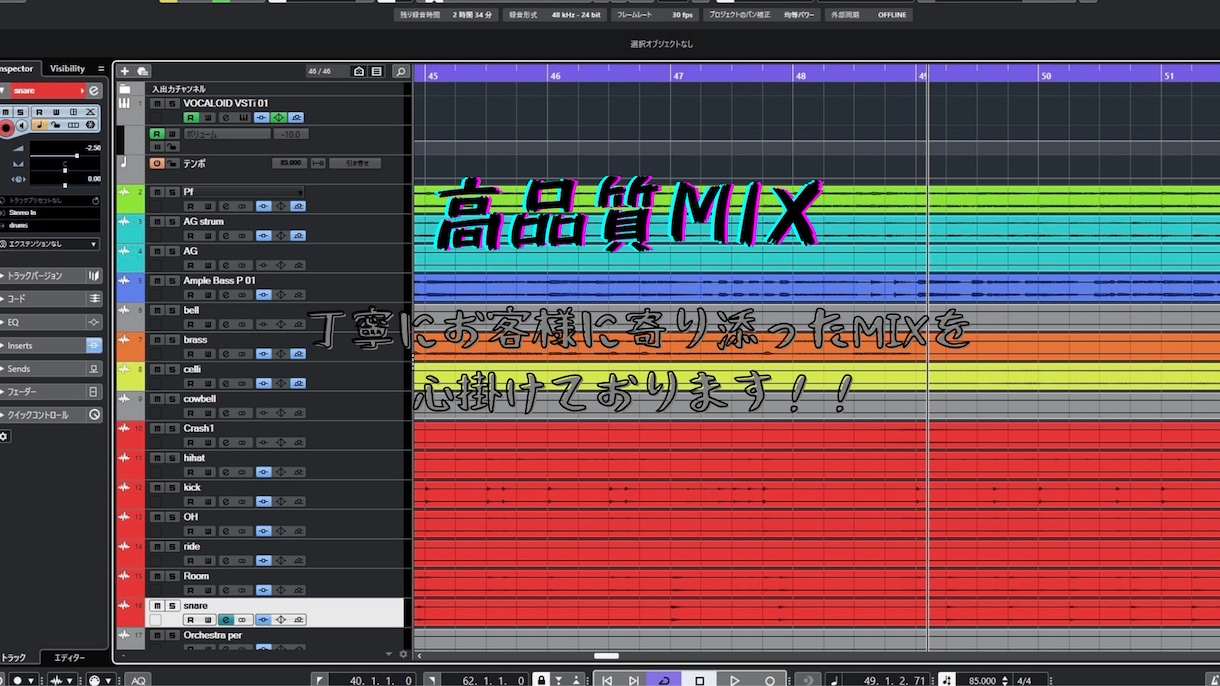This screenshot has height=686, width=1220.
Task: Click the house-shaped track icon beside the 46 / 46 counter
Action: point(359,71)
